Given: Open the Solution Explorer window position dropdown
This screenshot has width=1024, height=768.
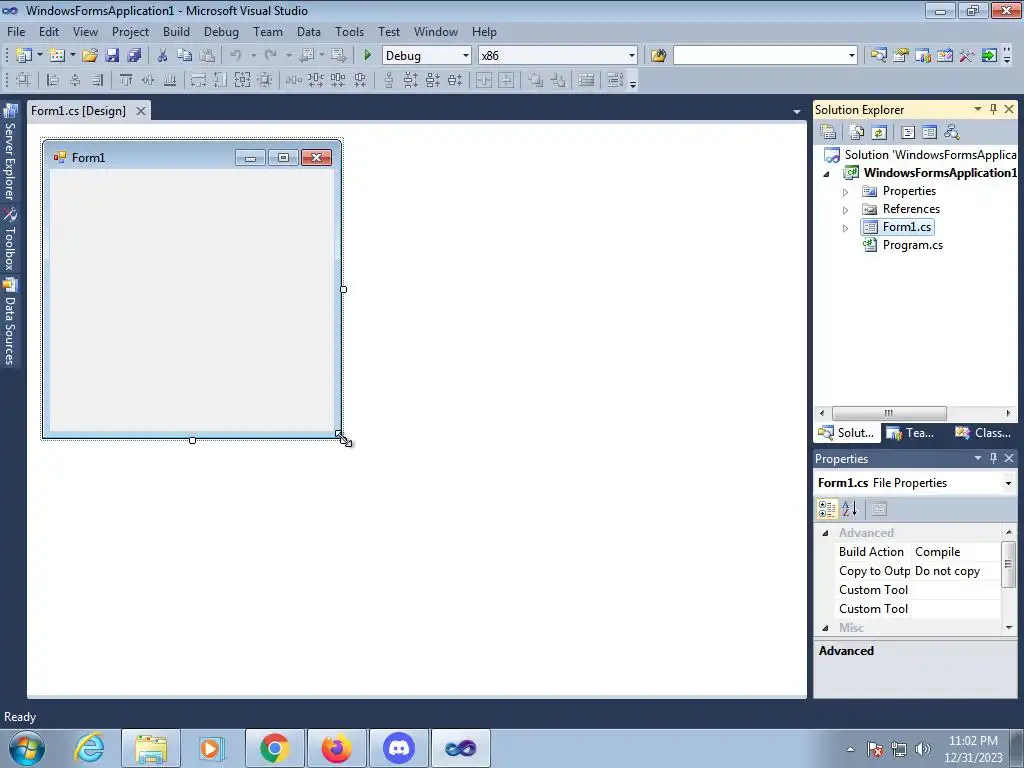Looking at the screenshot, I should 978,109.
